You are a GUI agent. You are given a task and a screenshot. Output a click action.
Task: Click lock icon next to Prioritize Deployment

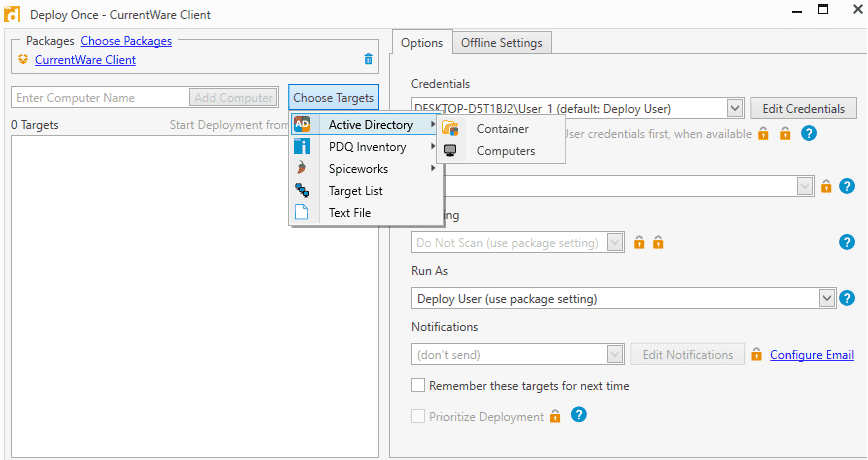pyautogui.click(x=555, y=416)
